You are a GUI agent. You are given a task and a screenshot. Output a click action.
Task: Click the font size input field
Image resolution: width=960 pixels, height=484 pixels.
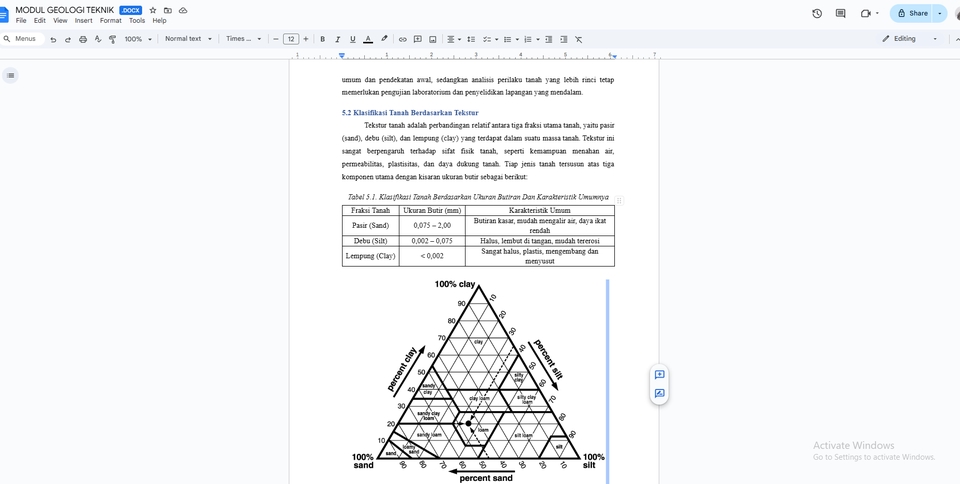291,39
